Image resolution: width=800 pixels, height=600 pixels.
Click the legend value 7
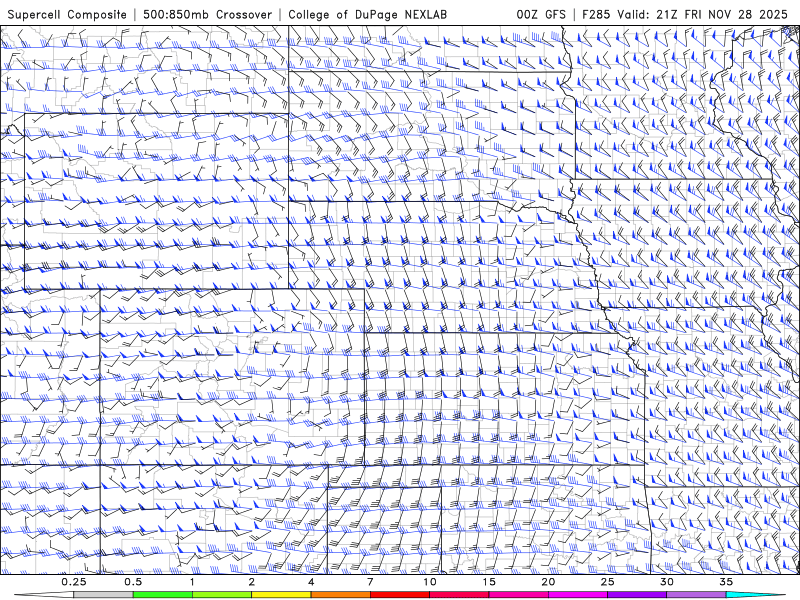(x=370, y=582)
